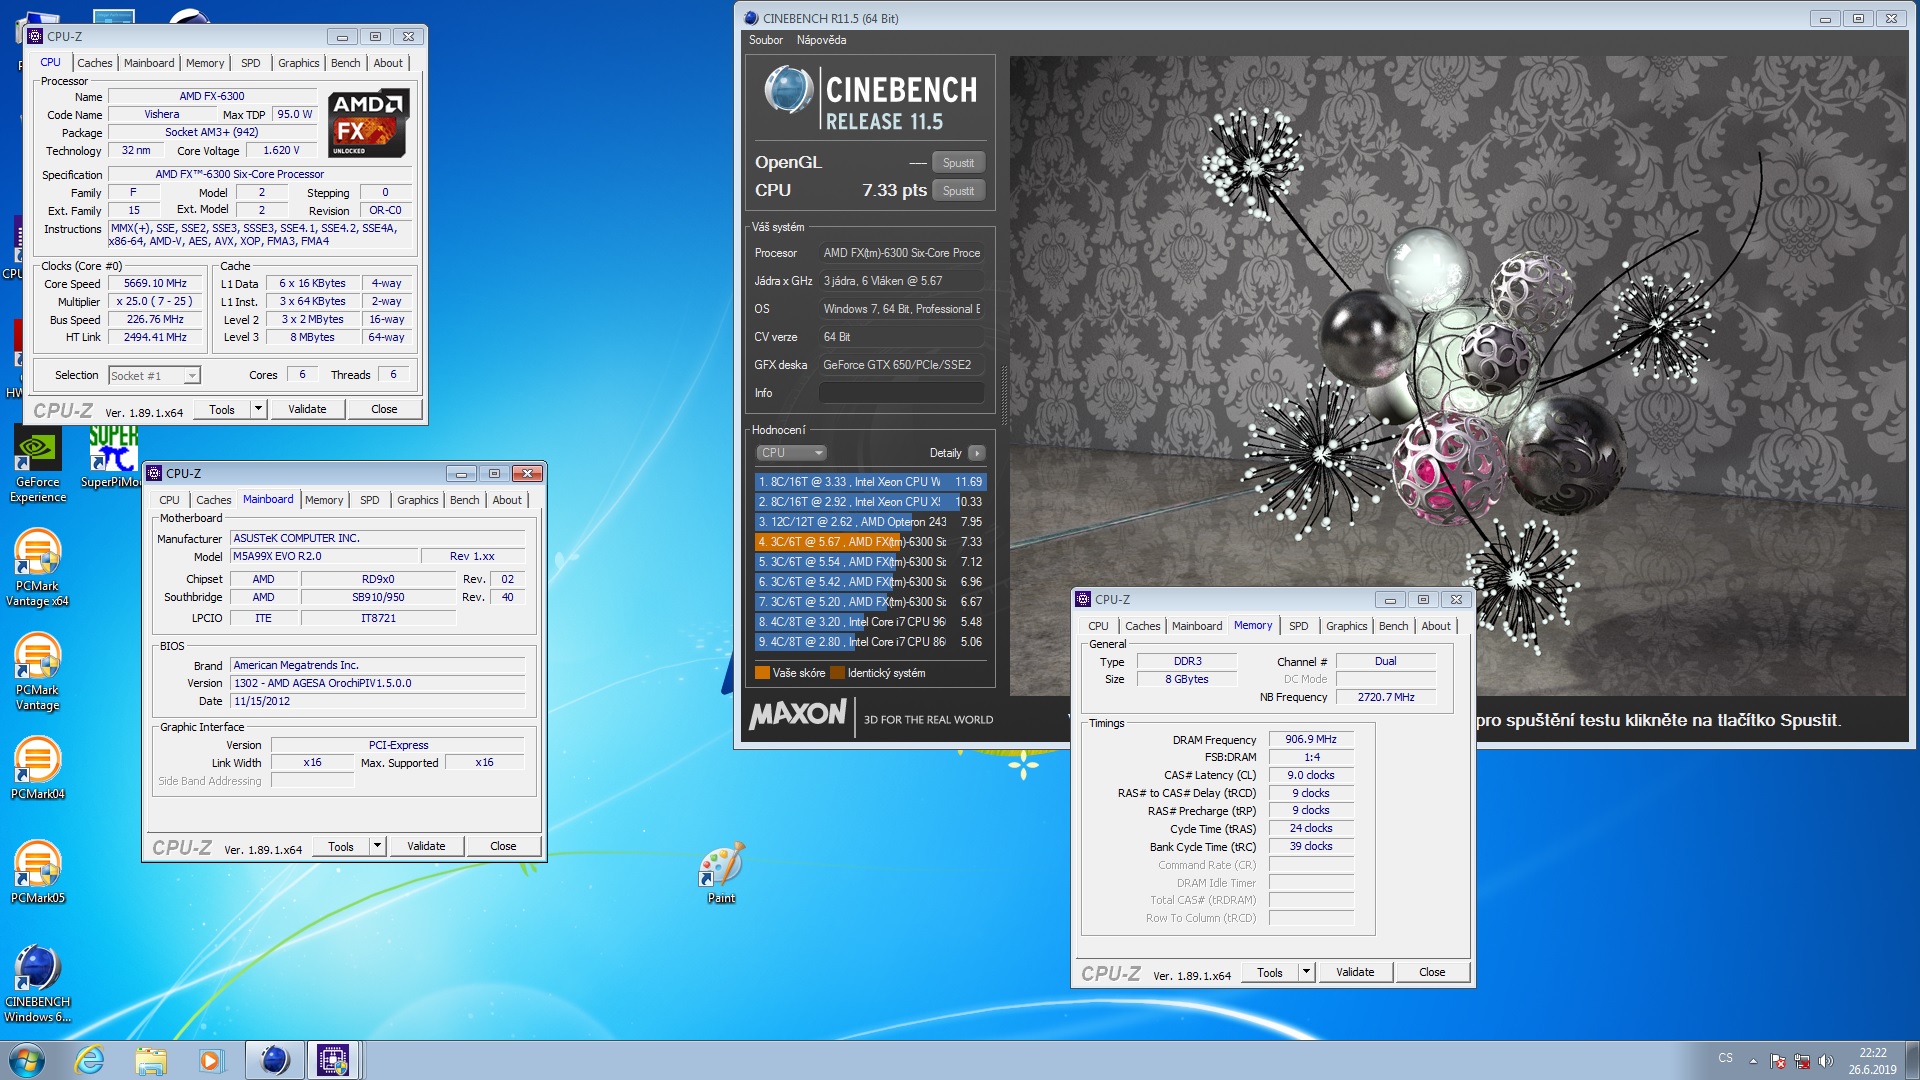Open the Windows Start menu
This screenshot has width=1920, height=1080.
pos(27,1060)
